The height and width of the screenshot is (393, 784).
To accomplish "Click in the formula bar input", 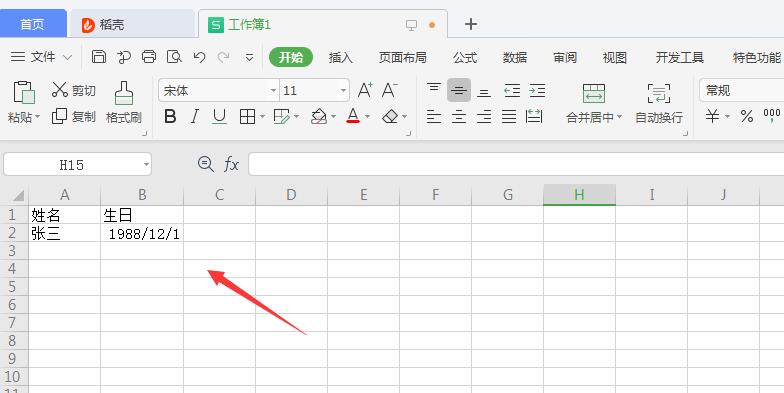I will point(516,164).
